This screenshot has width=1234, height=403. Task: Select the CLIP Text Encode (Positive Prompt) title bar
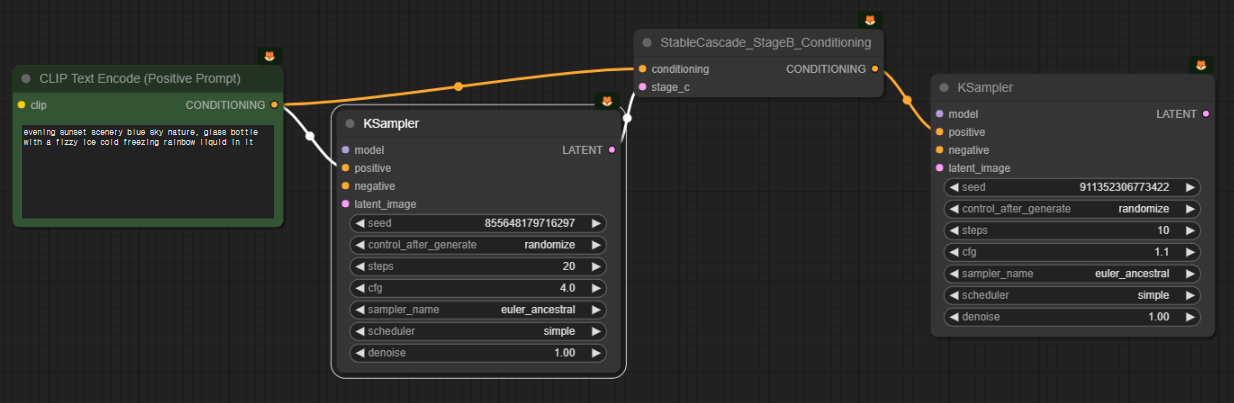(x=149, y=78)
